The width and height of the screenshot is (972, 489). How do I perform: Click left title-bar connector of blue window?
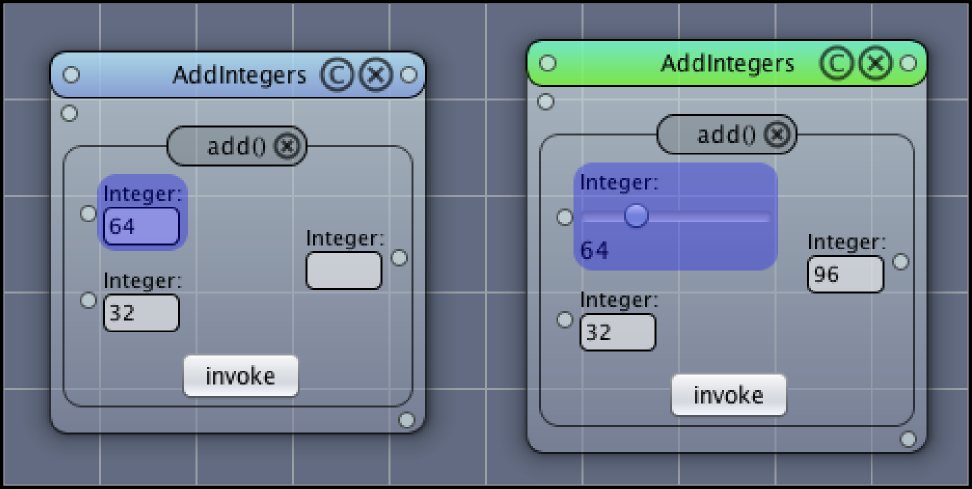[72, 75]
